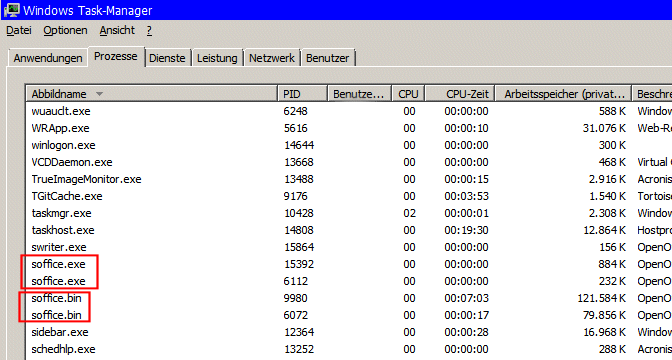Open the Leistung tab
The height and width of the screenshot is (360, 672).
(217, 58)
